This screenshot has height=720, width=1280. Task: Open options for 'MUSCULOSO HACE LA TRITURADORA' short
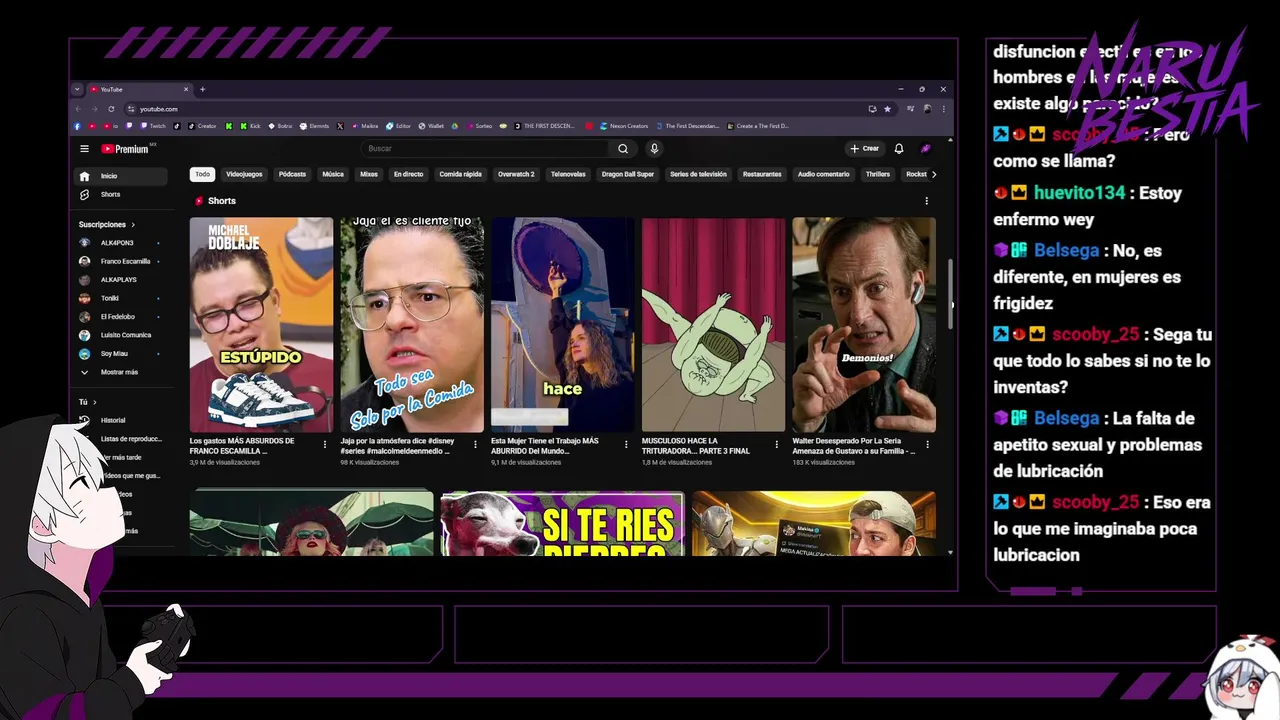click(x=777, y=444)
